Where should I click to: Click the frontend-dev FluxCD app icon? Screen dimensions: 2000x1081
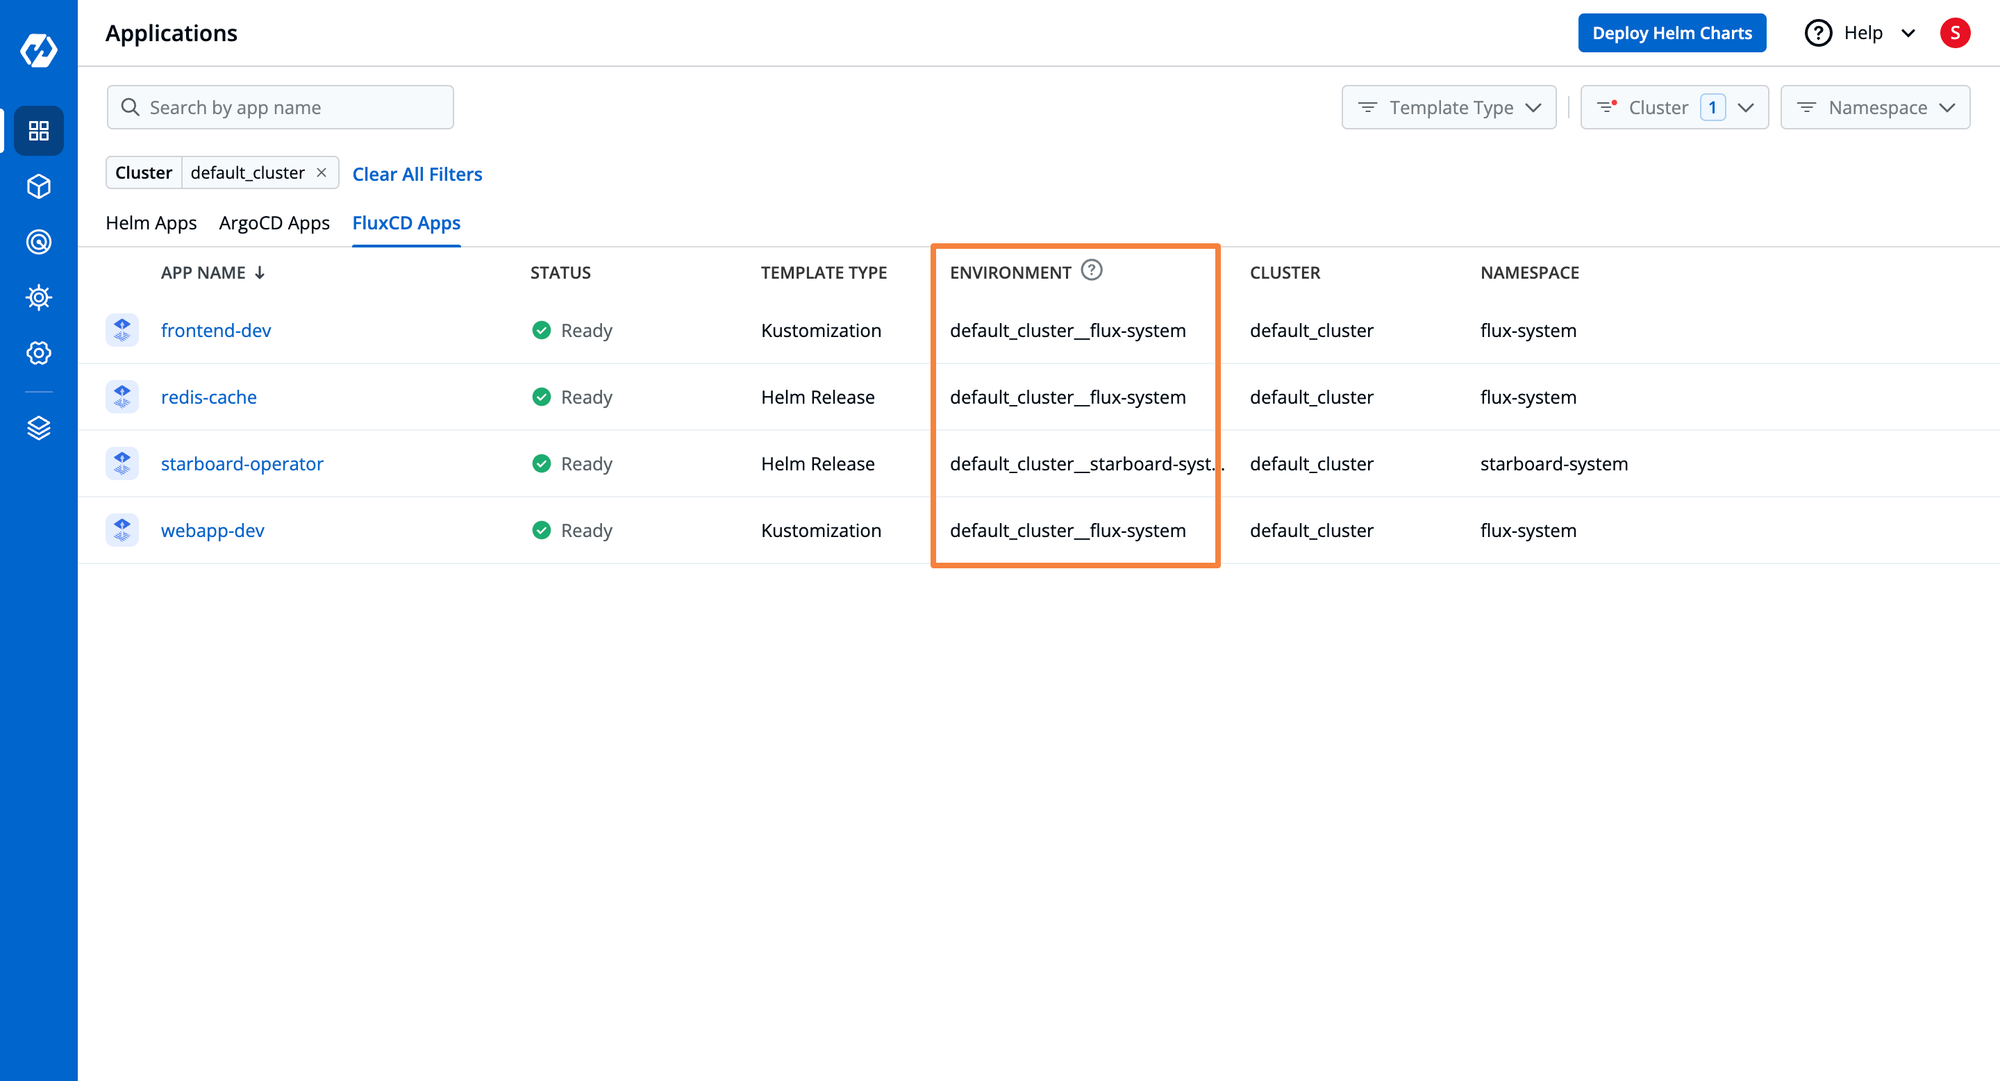point(122,329)
